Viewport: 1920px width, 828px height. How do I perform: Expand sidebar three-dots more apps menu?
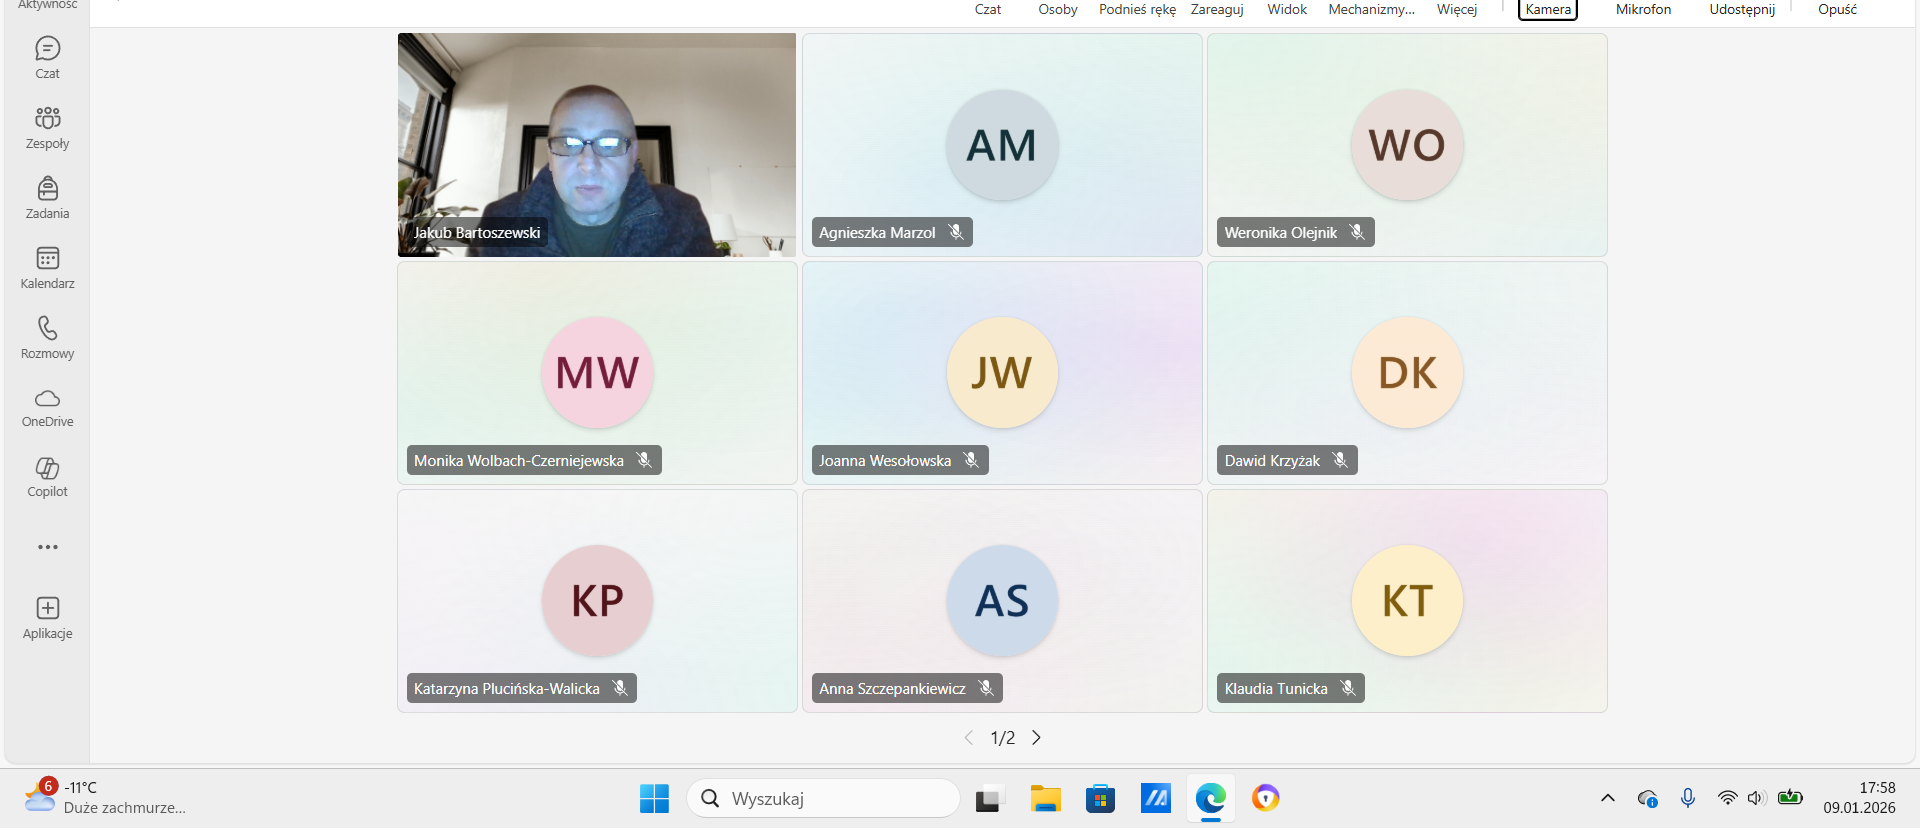(47, 547)
